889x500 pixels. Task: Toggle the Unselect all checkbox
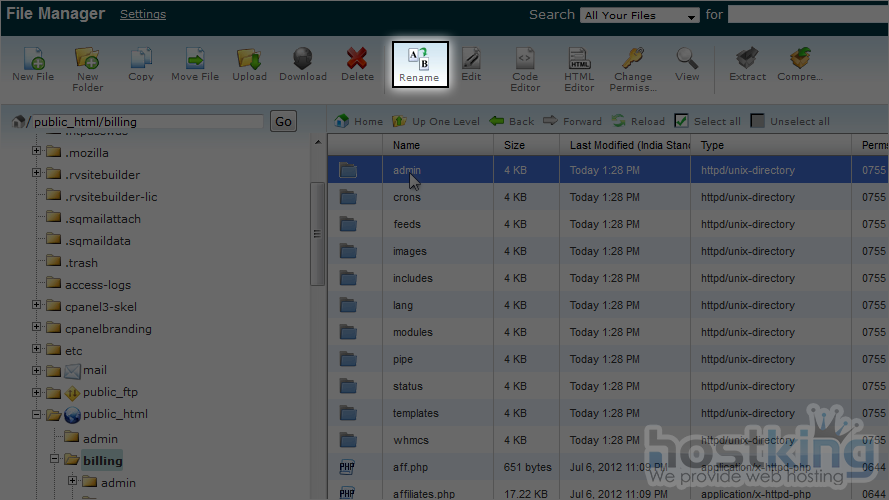pyautogui.click(x=757, y=121)
